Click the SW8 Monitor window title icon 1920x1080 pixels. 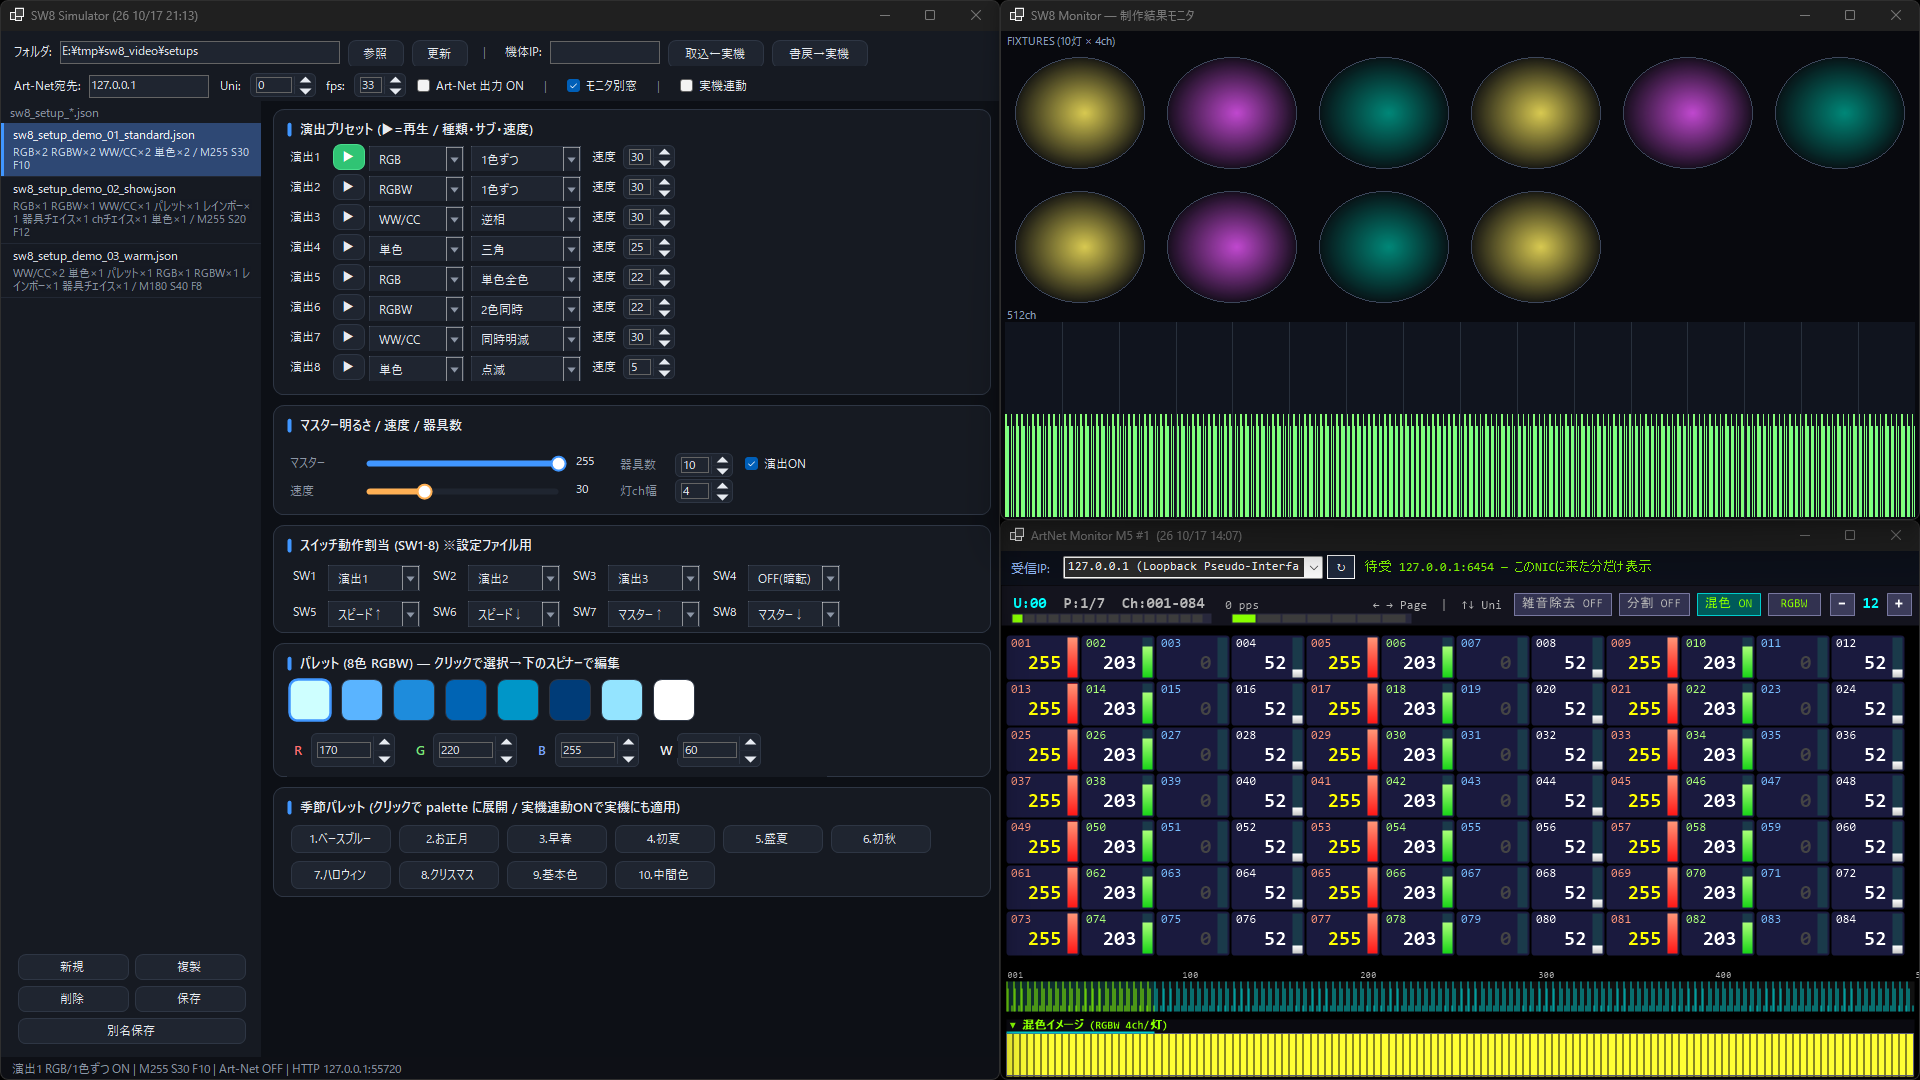coord(1017,15)
